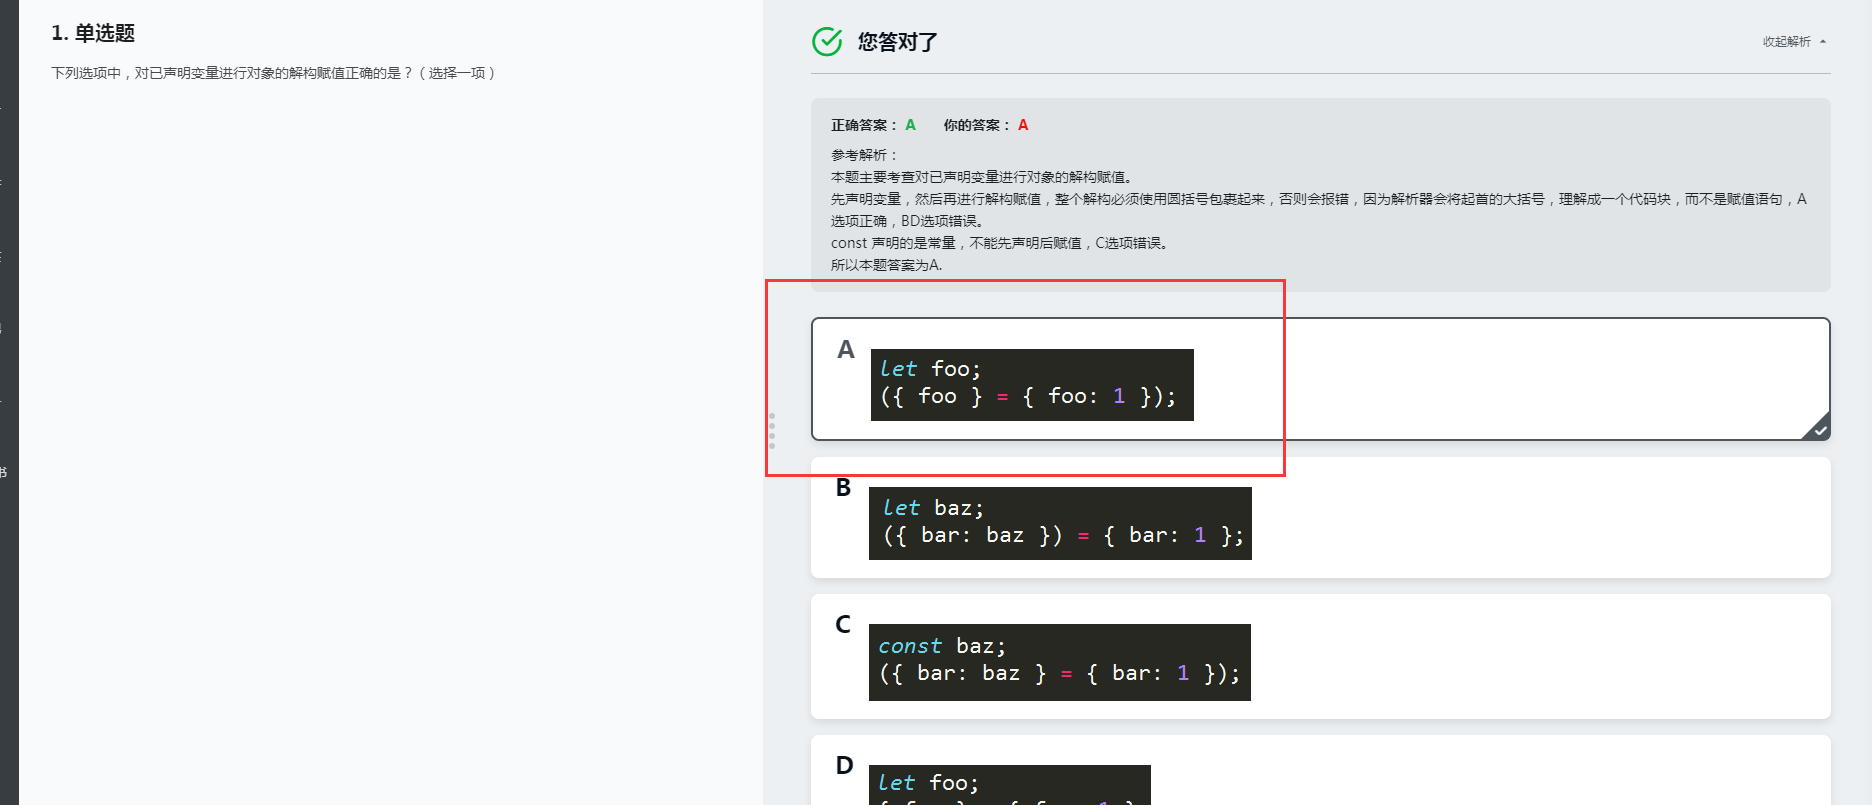
Task: Select answer option B card
Action: (x=1320, y=517)
